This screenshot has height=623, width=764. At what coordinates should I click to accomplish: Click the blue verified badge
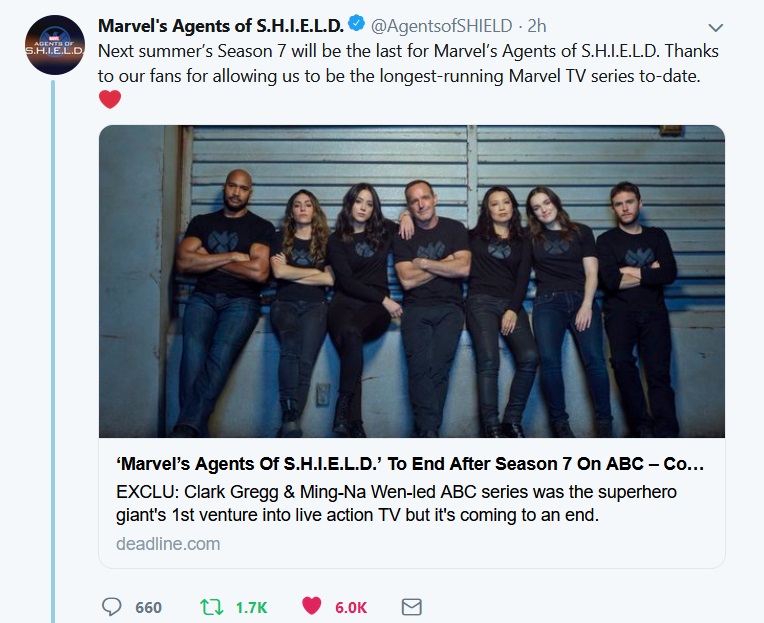pos(357,23)
